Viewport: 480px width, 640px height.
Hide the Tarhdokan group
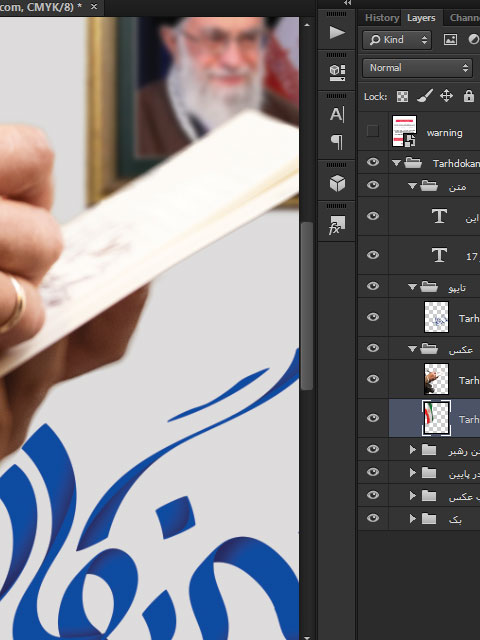pyautogui.click(x=373, y=162)
